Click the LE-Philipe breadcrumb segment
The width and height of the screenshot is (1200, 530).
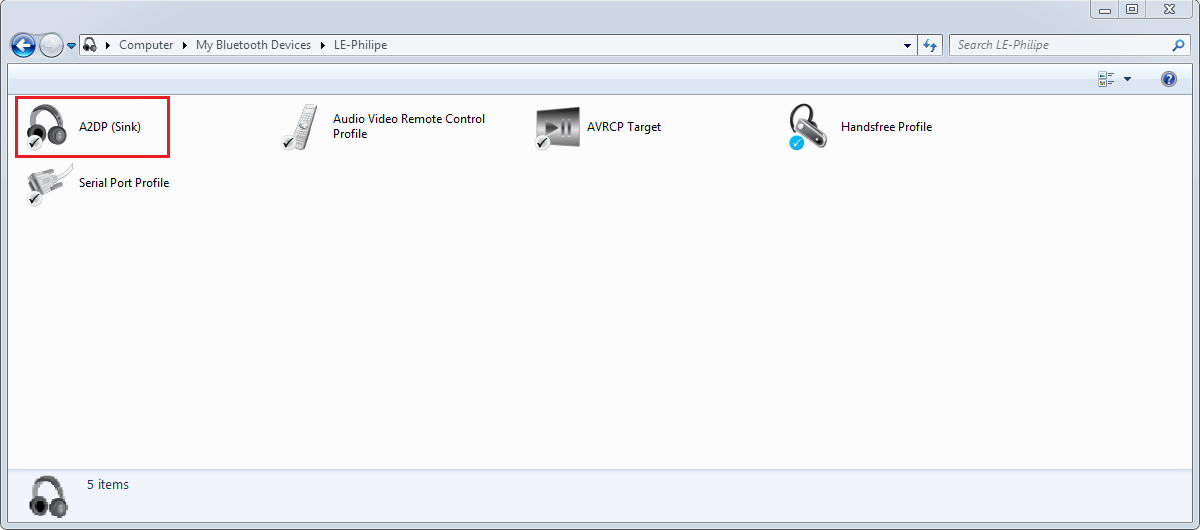point(360,45)
